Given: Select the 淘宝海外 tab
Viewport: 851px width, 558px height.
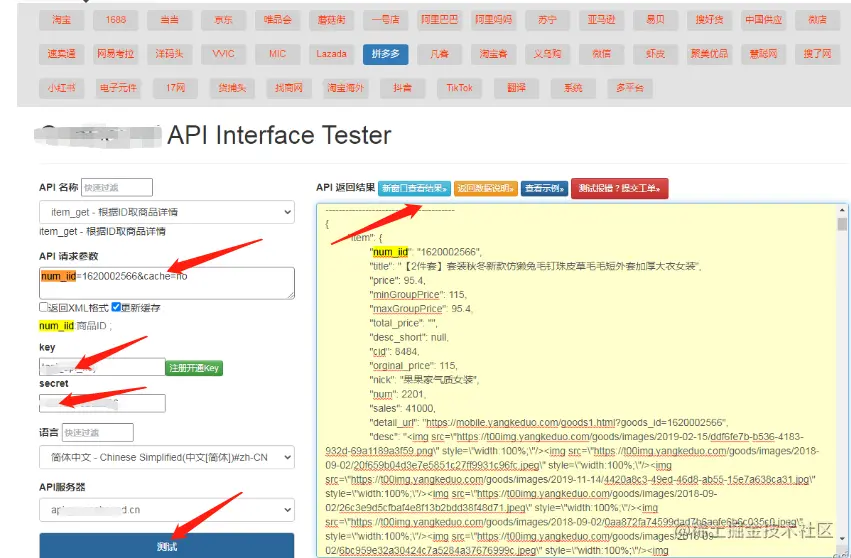Looking at the screenshot, I should [345, 88].
